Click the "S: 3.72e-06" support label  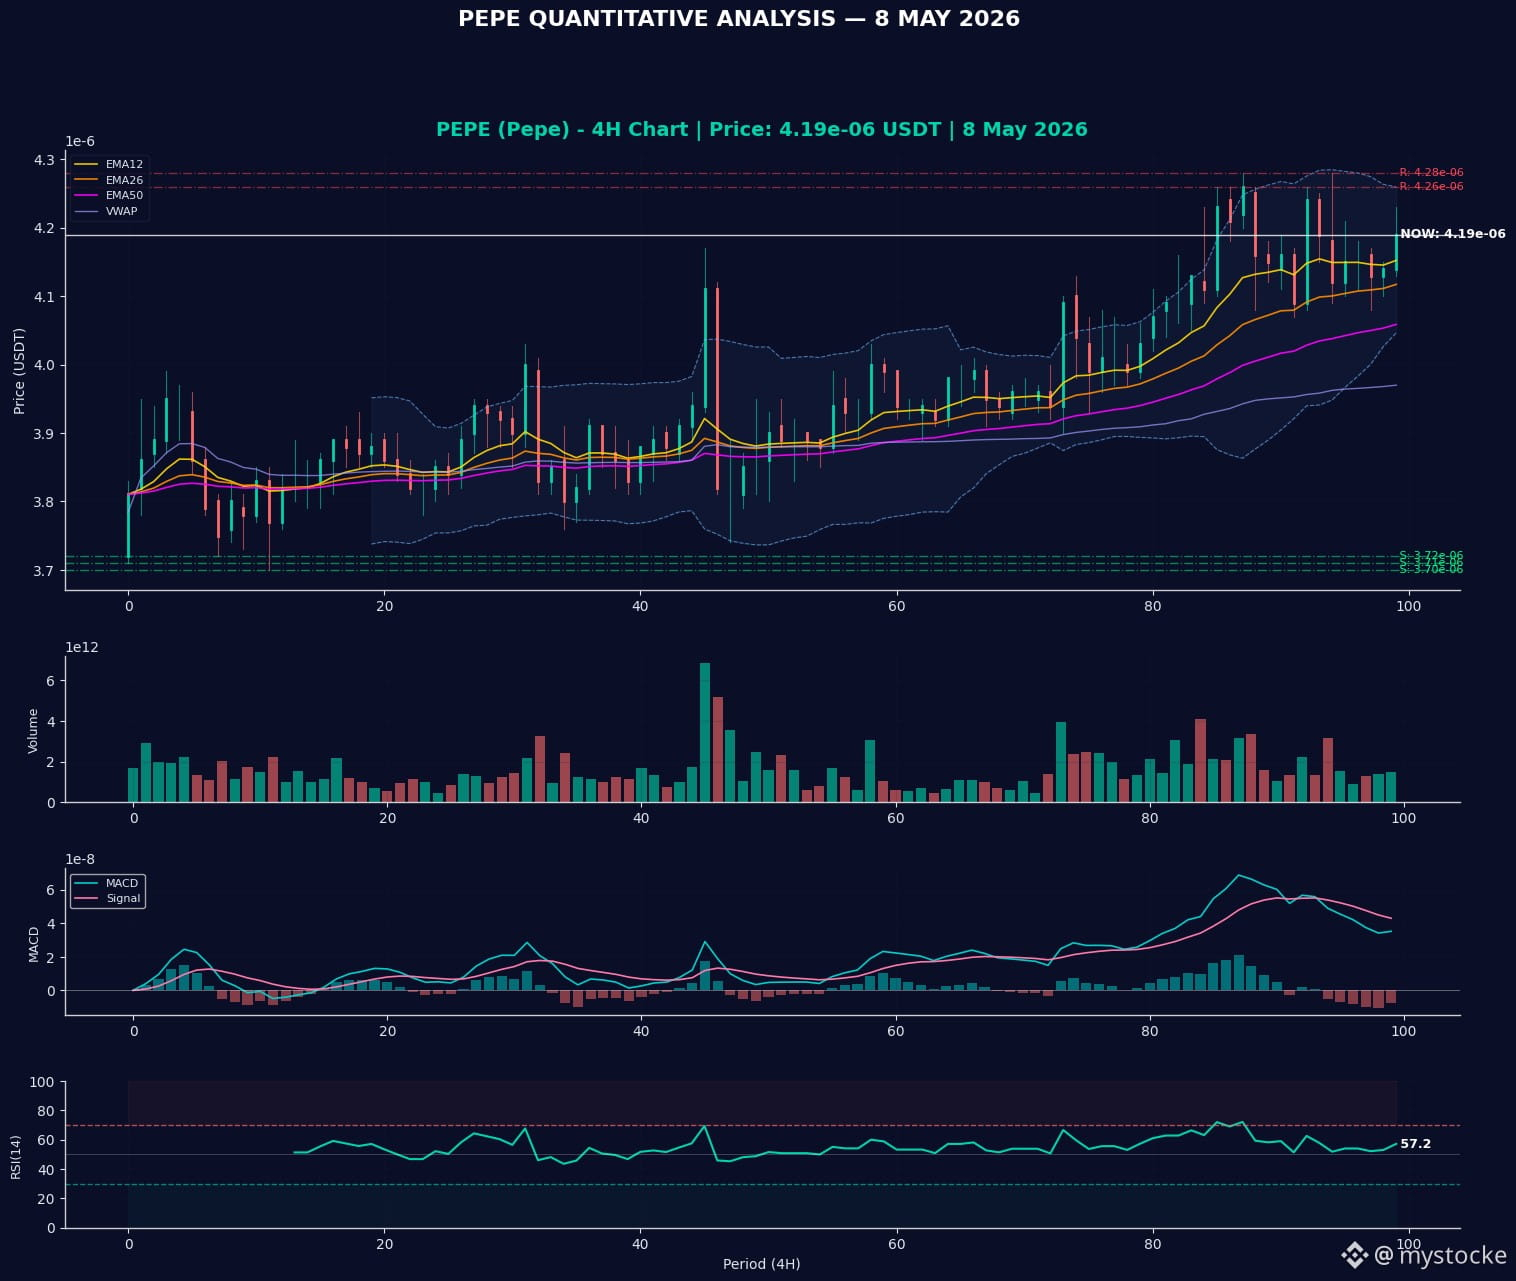pyautogui.click(x=1431, y=555)
